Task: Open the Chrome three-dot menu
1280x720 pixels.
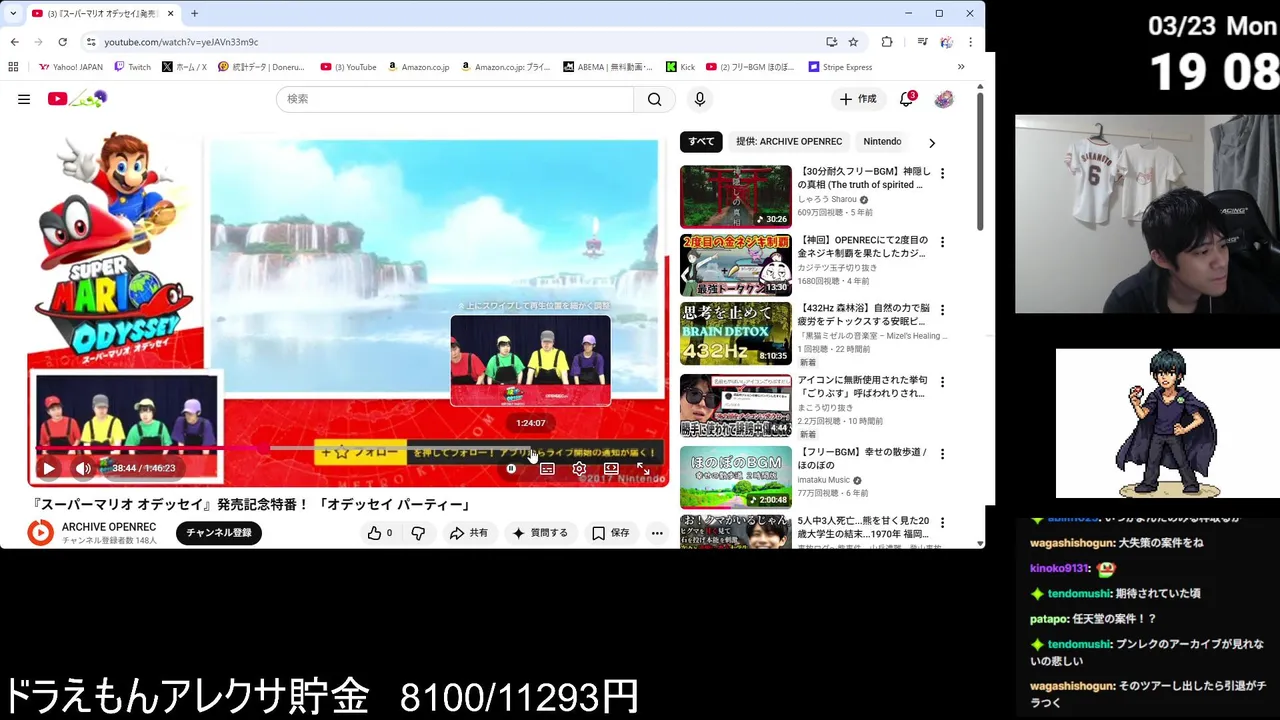Action: [x=970, y=42]
